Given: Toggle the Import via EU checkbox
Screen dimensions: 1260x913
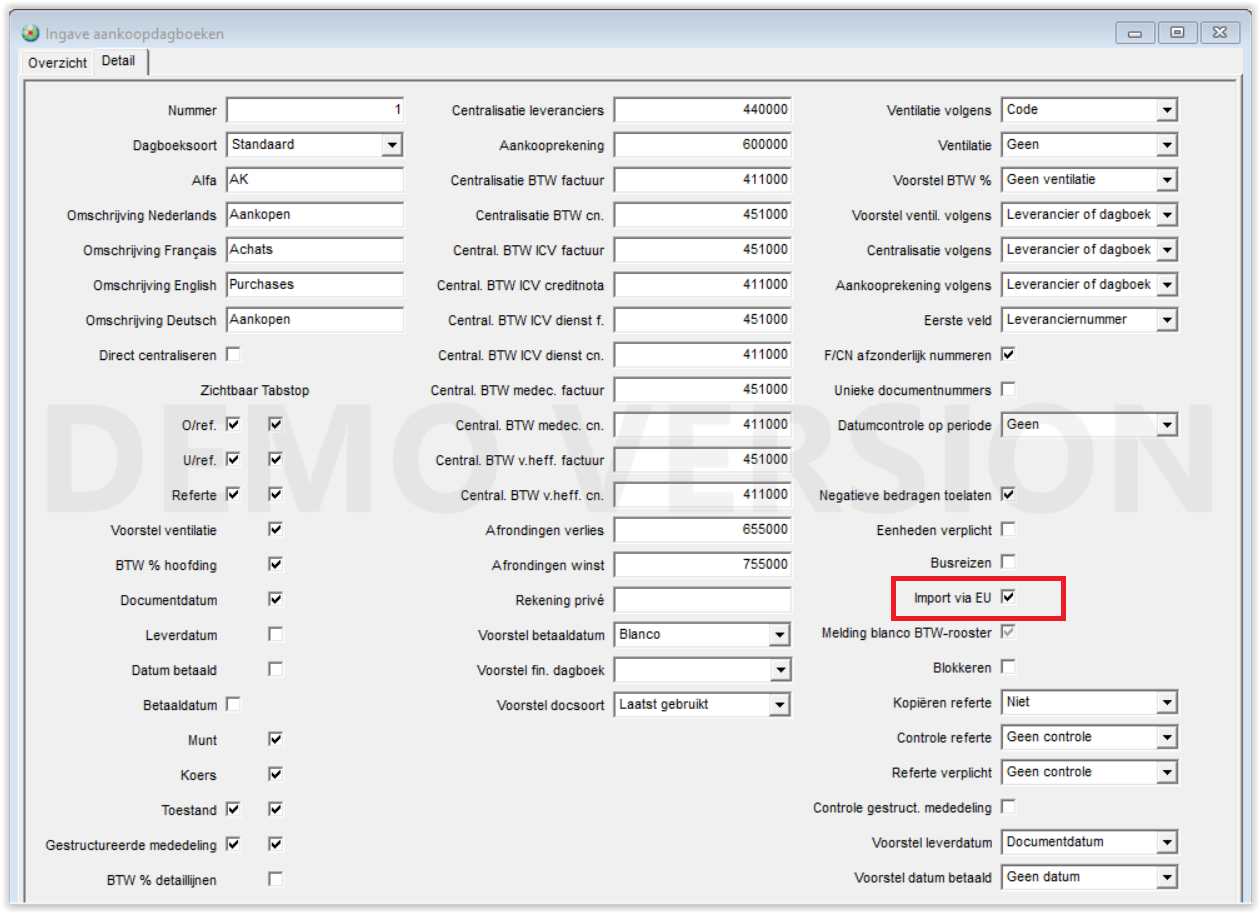Looking at the screenshot, I should 1008,597.
